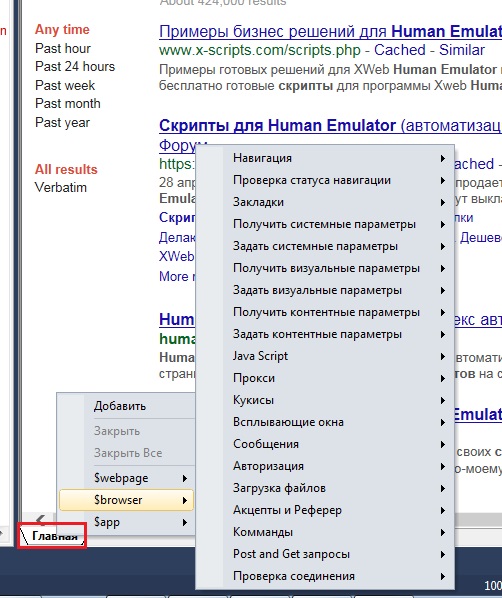
Task: Open Скрипты для Human Emulator result
Action: (330, 125)
